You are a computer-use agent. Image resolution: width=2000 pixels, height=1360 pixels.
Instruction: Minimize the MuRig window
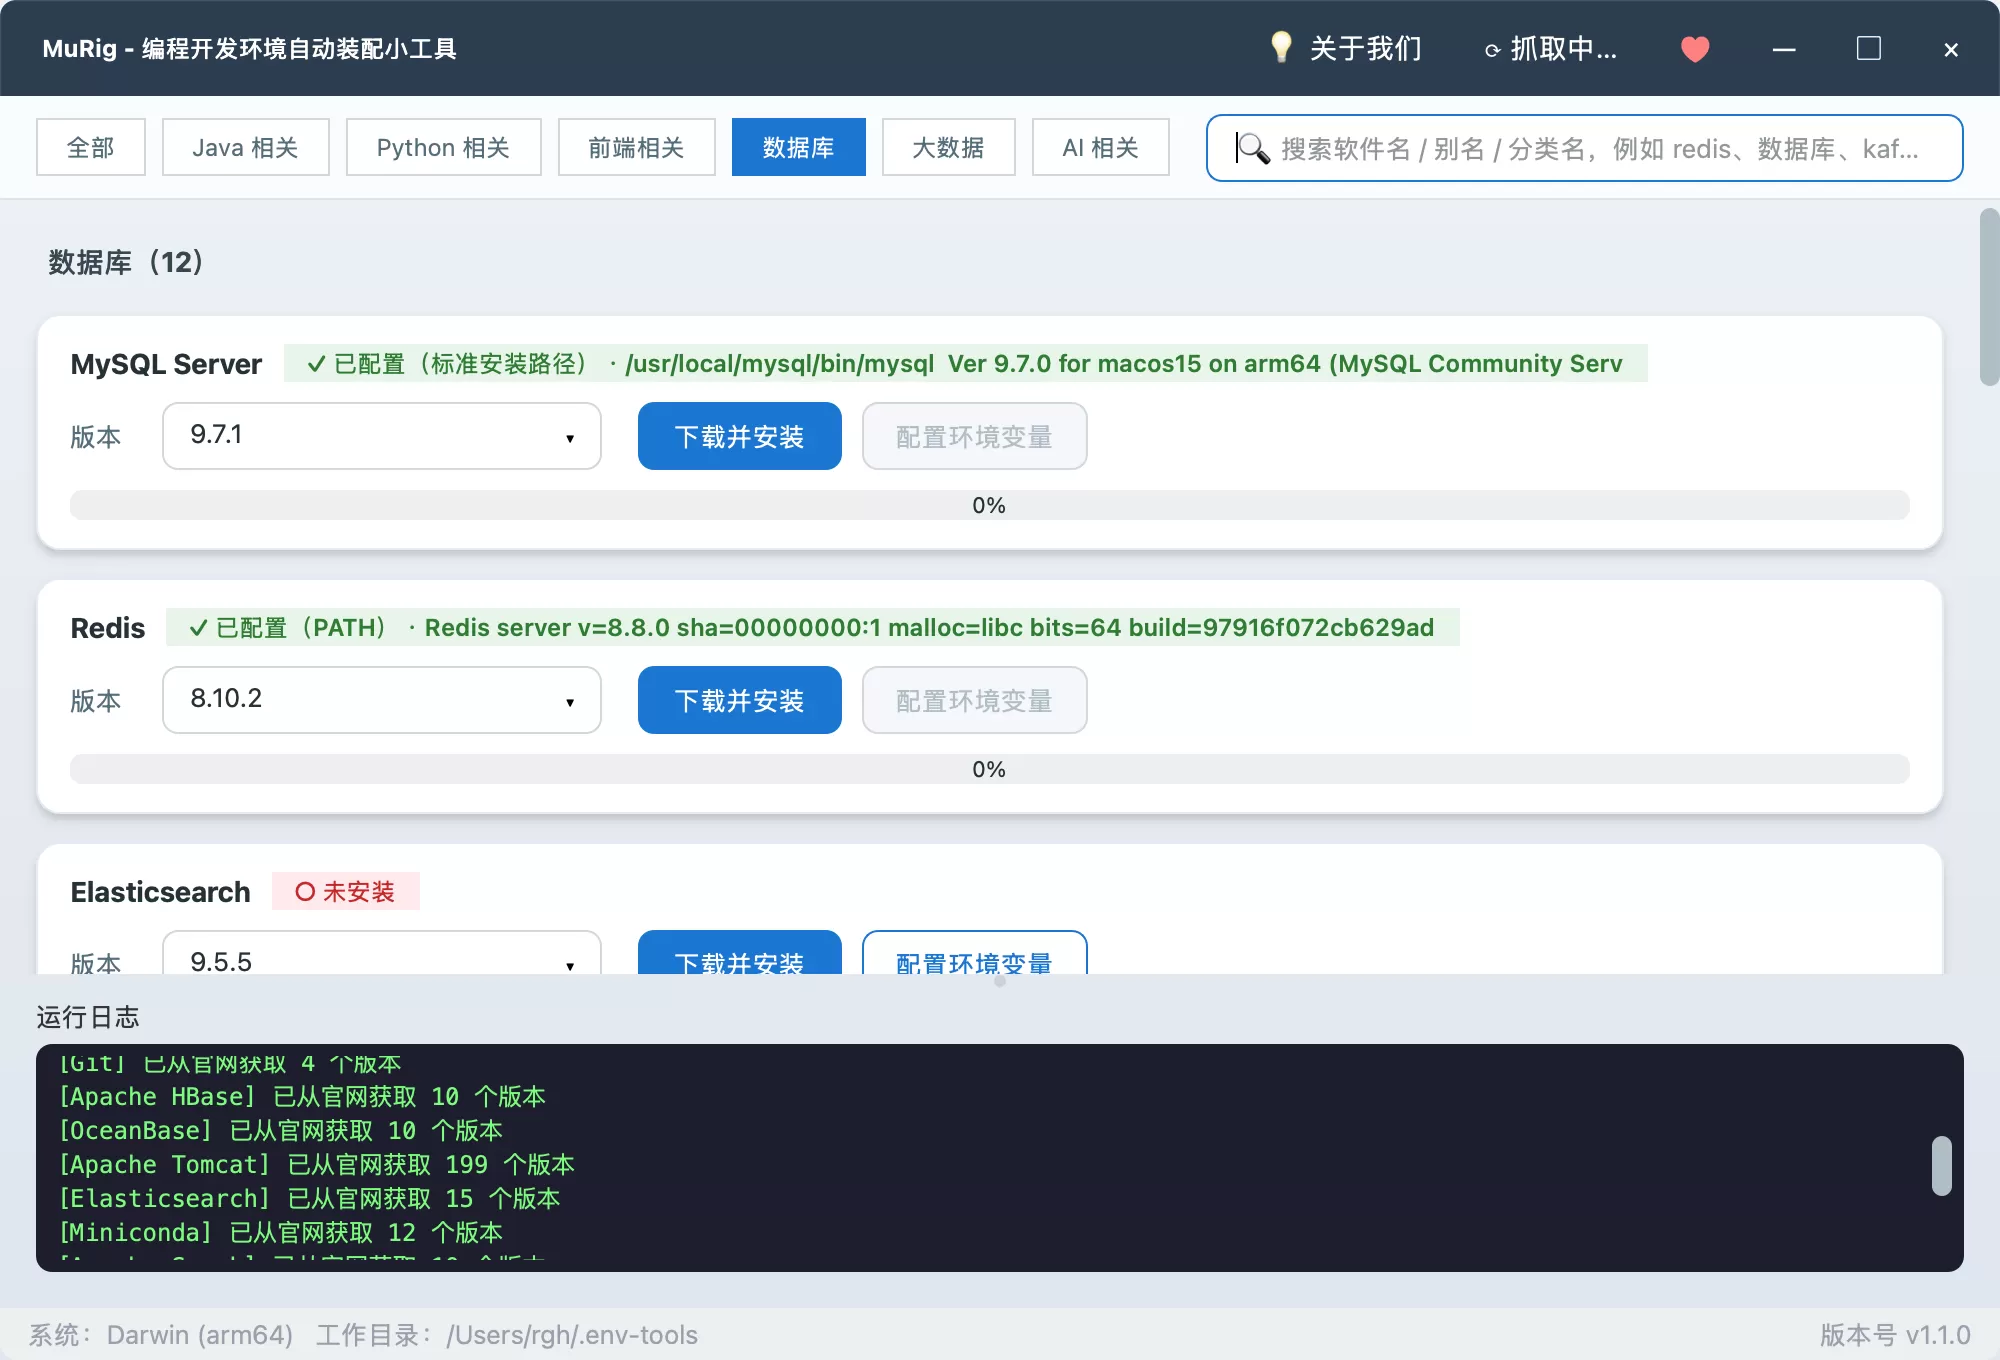[1784, 49]
